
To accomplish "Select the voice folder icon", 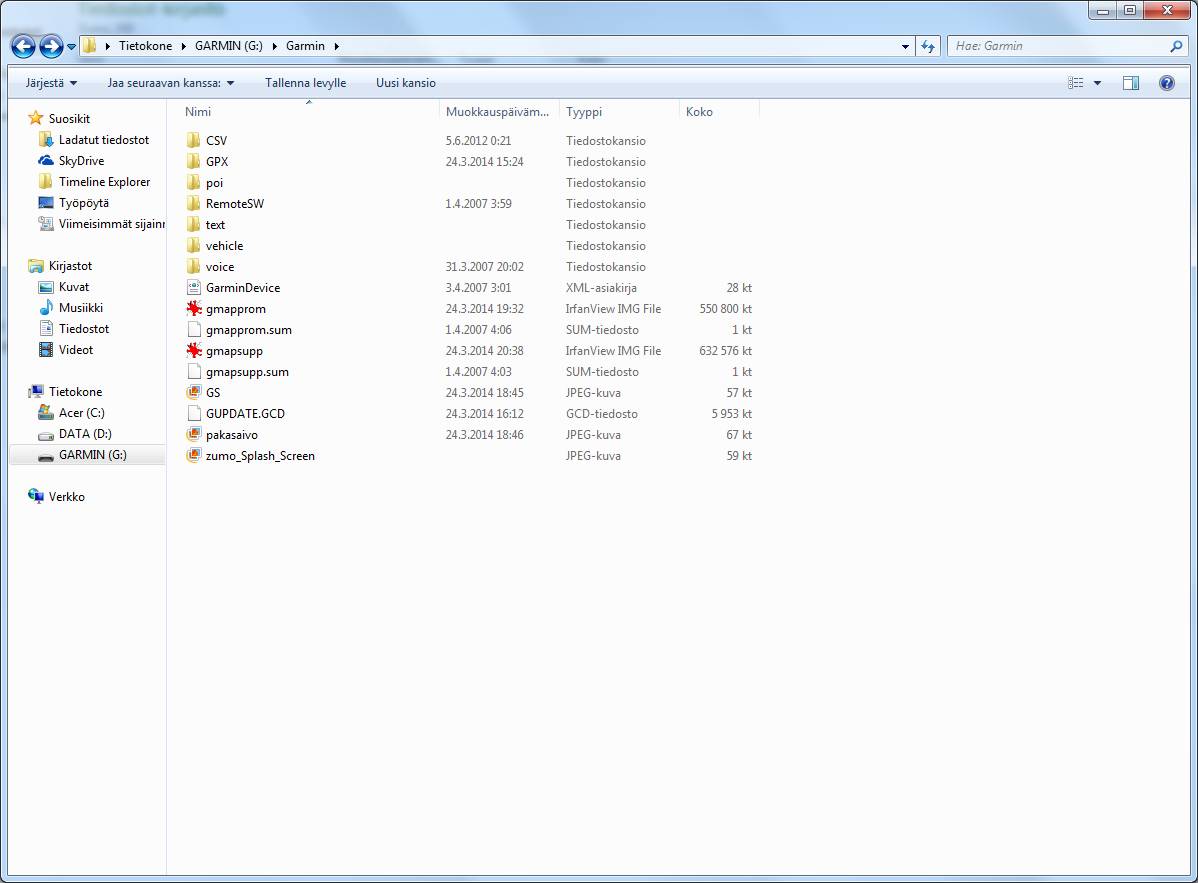I will 194,267.
